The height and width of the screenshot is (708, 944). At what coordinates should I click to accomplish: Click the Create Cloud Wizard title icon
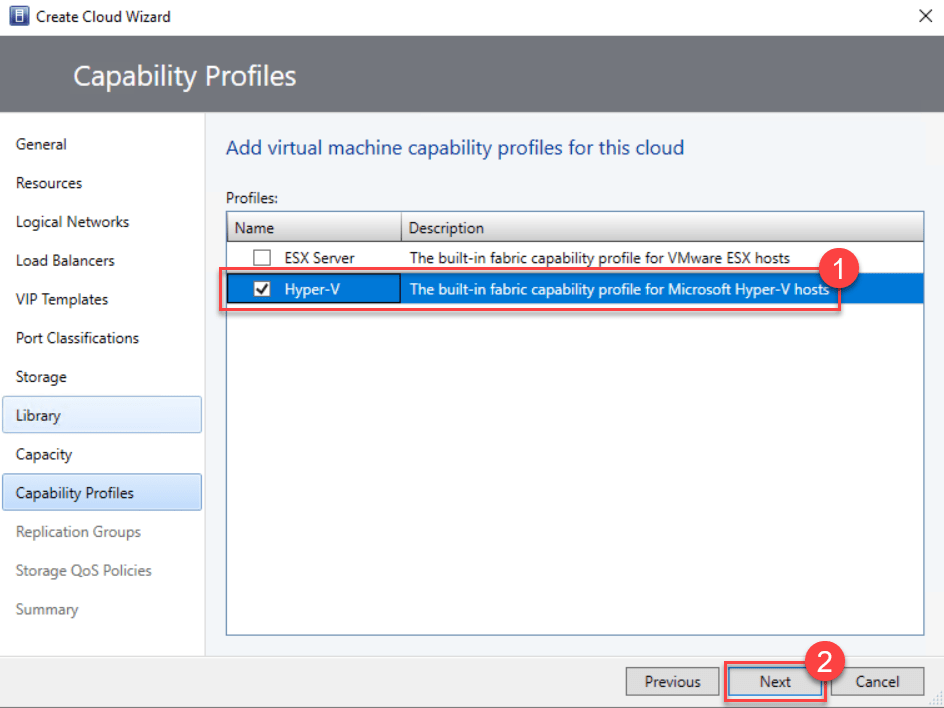(18, 17)
